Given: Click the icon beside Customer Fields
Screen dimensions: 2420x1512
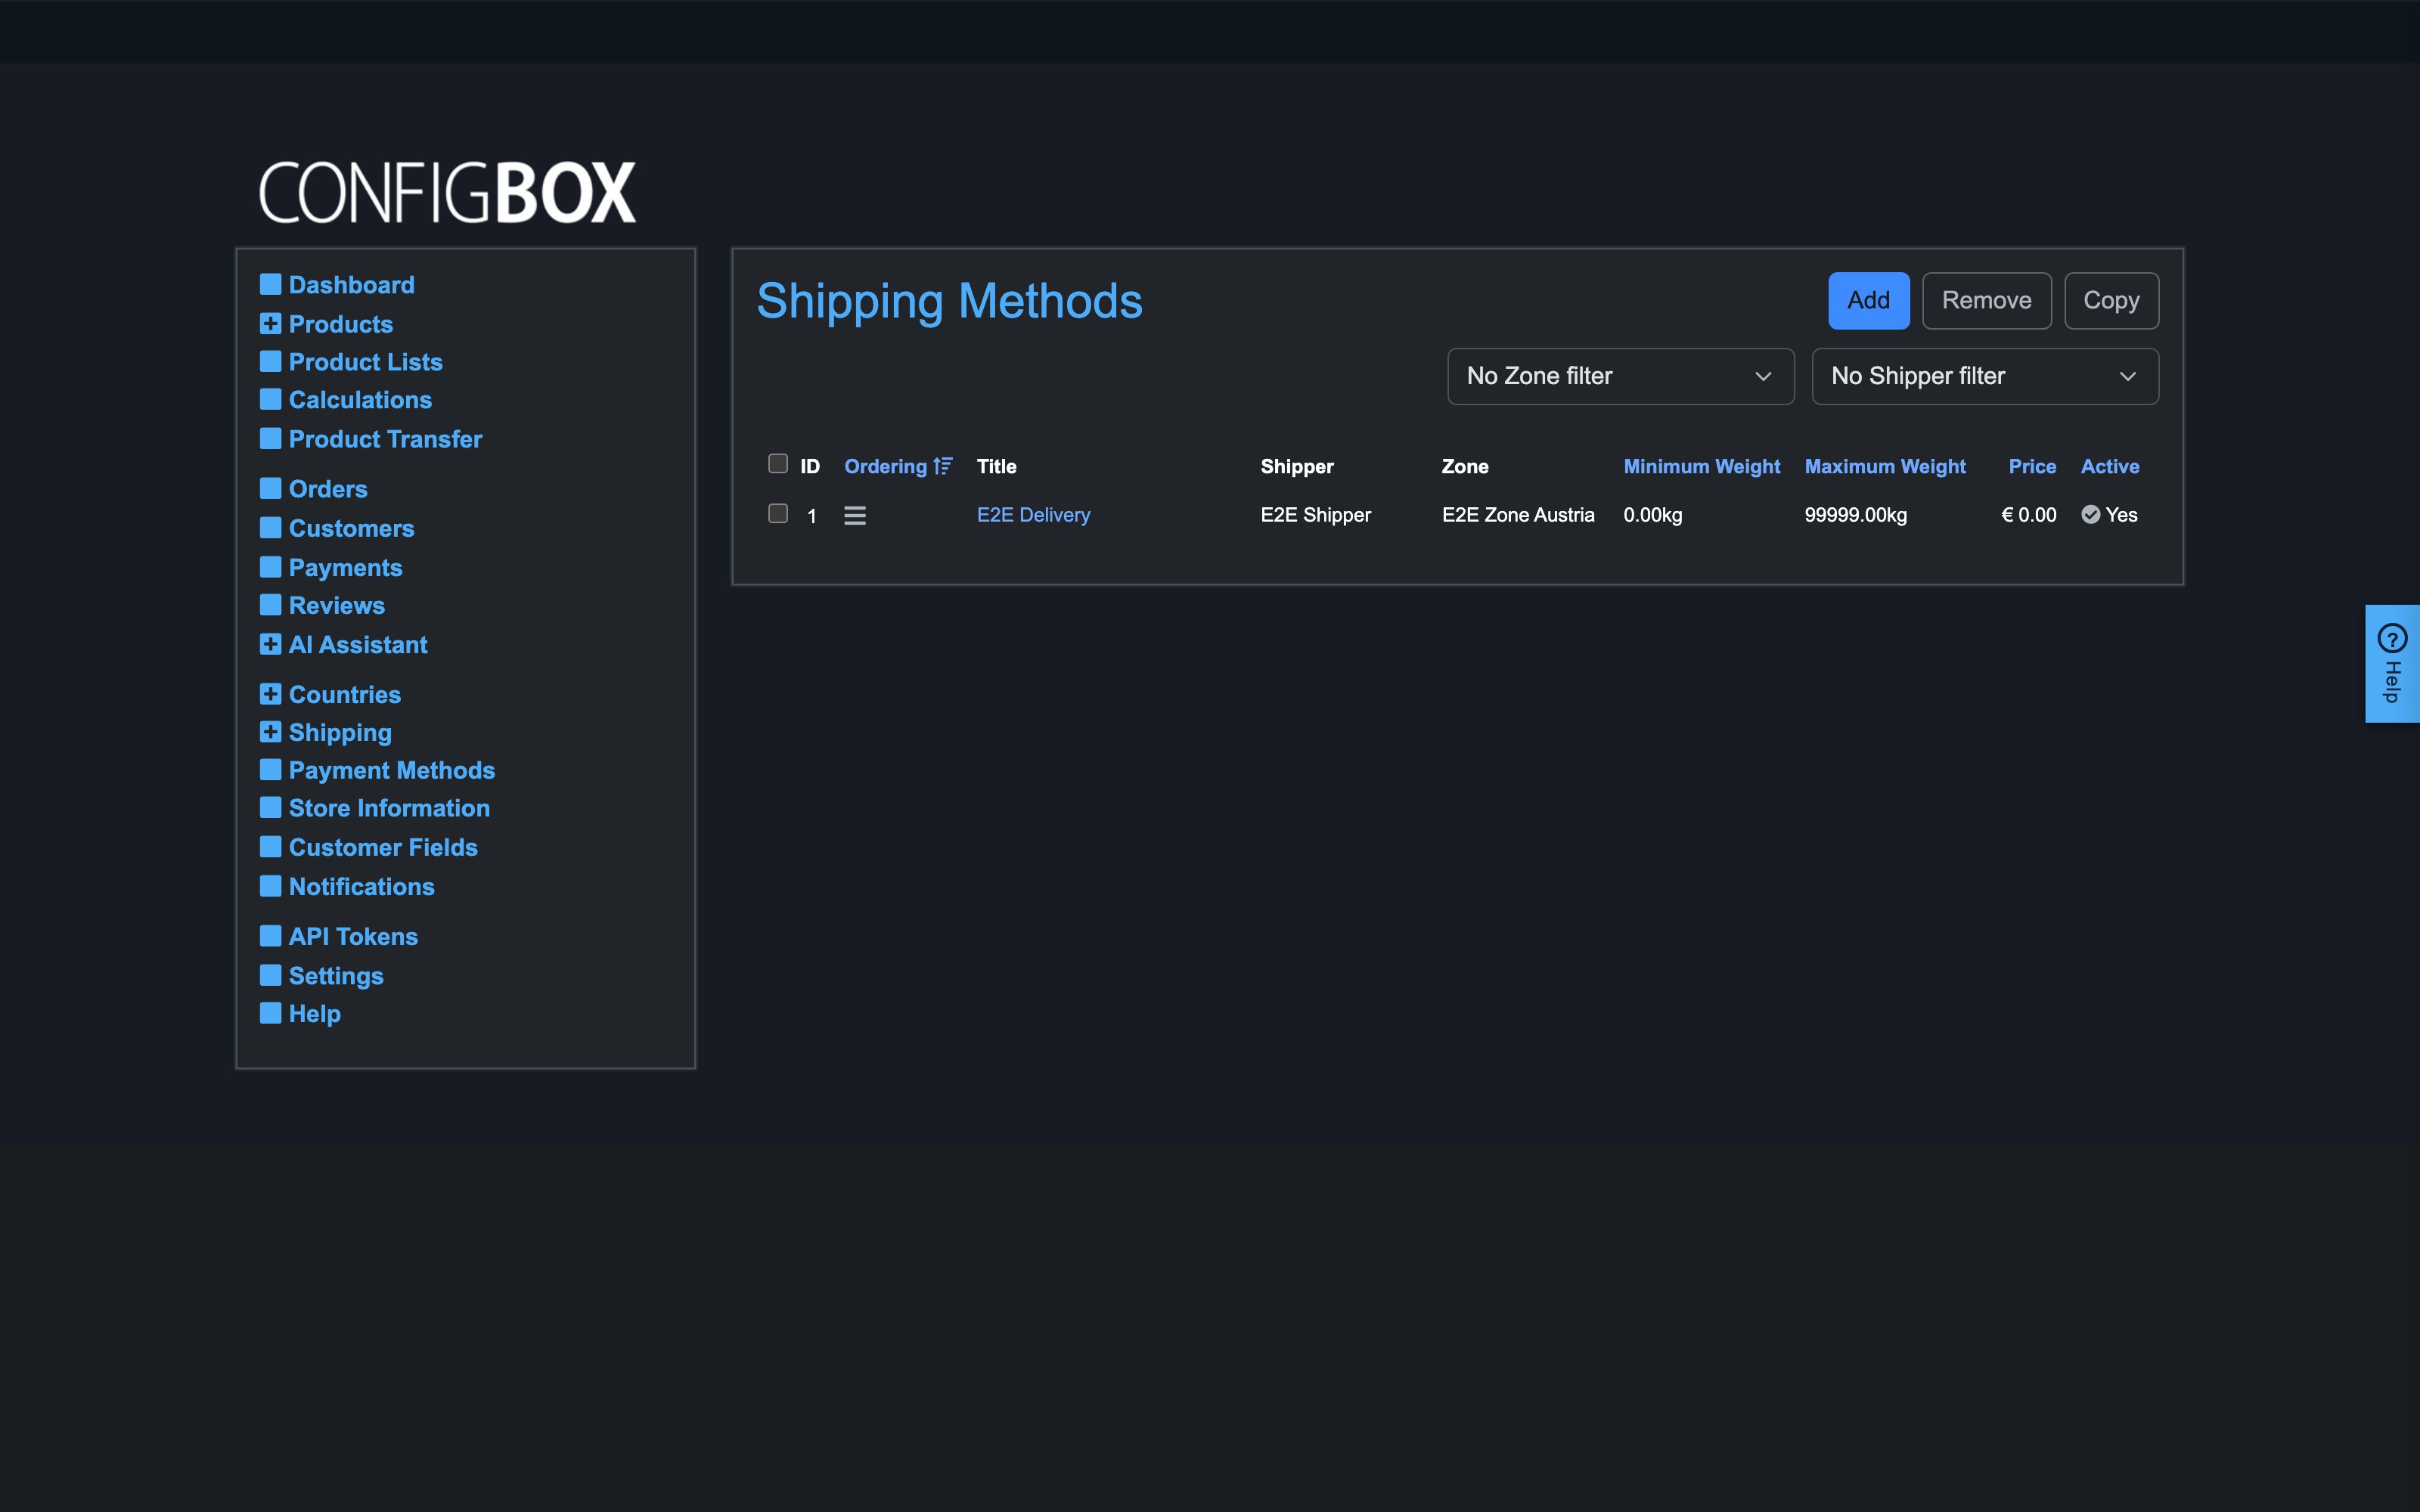Looking at the screenshot, I should [x=270, y=847].
